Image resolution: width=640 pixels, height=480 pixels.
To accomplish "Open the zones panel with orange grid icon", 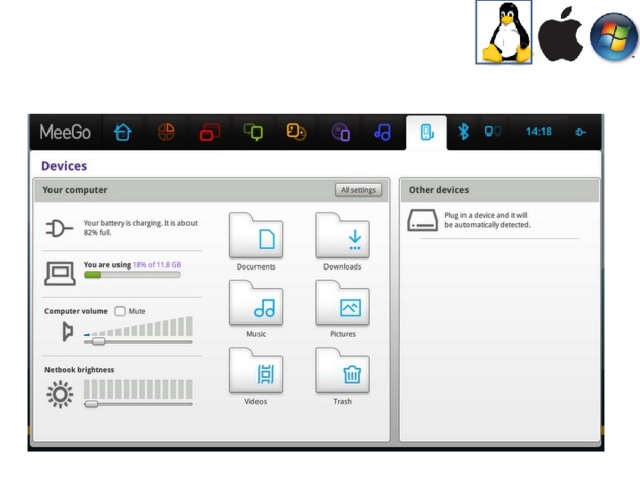I will 166,132.
